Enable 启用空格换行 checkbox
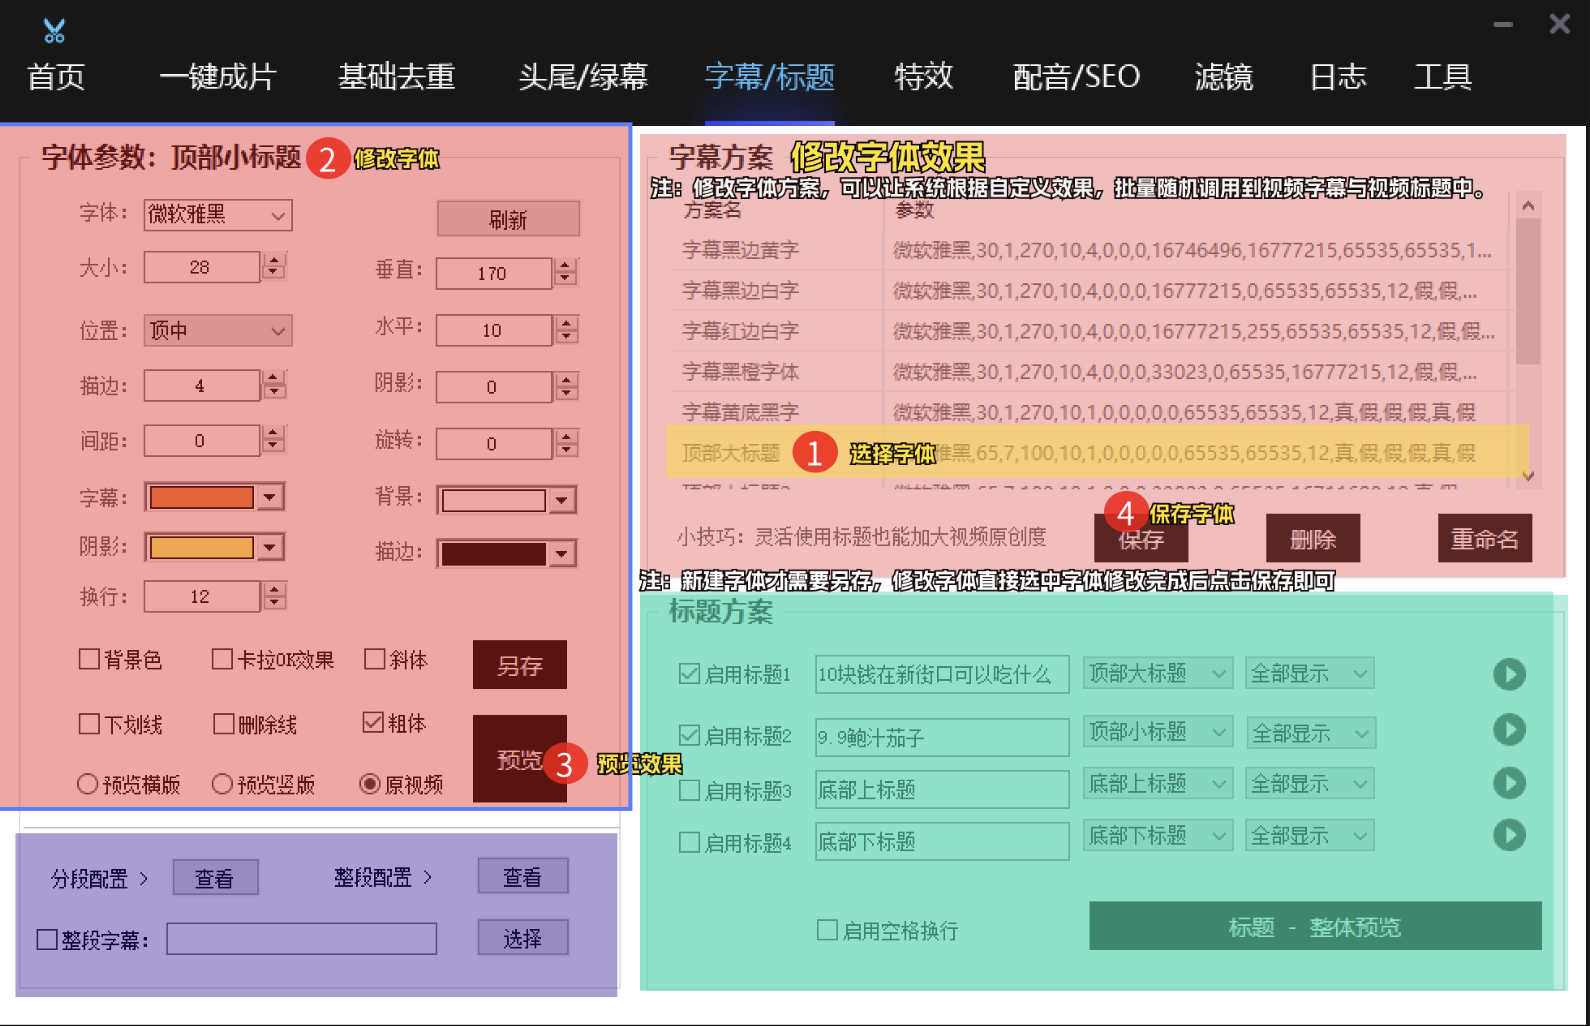Image resolution: width=1590 pixels, height=1026 pixels. tap(827, 930)
